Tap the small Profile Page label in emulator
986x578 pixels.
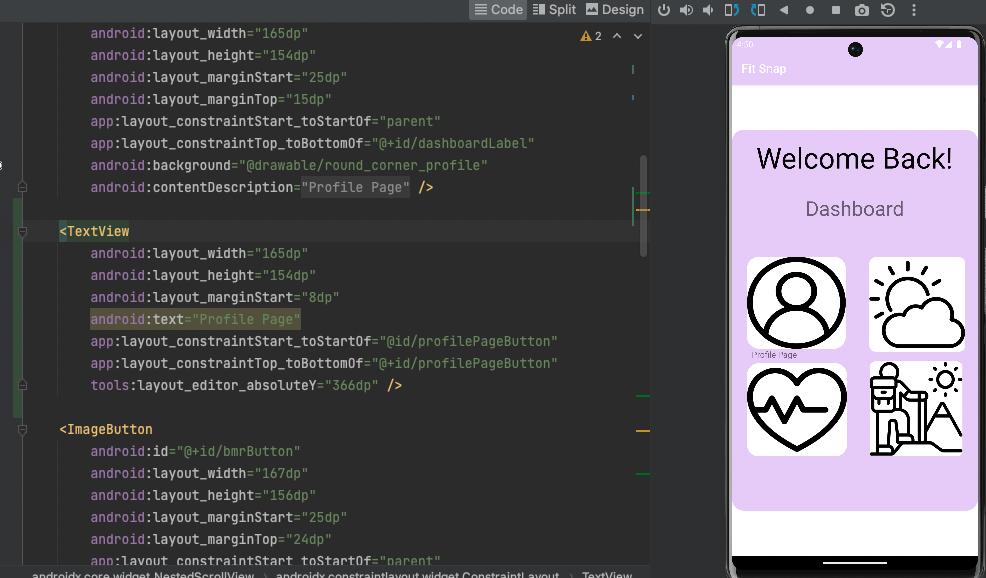[774, 355]
